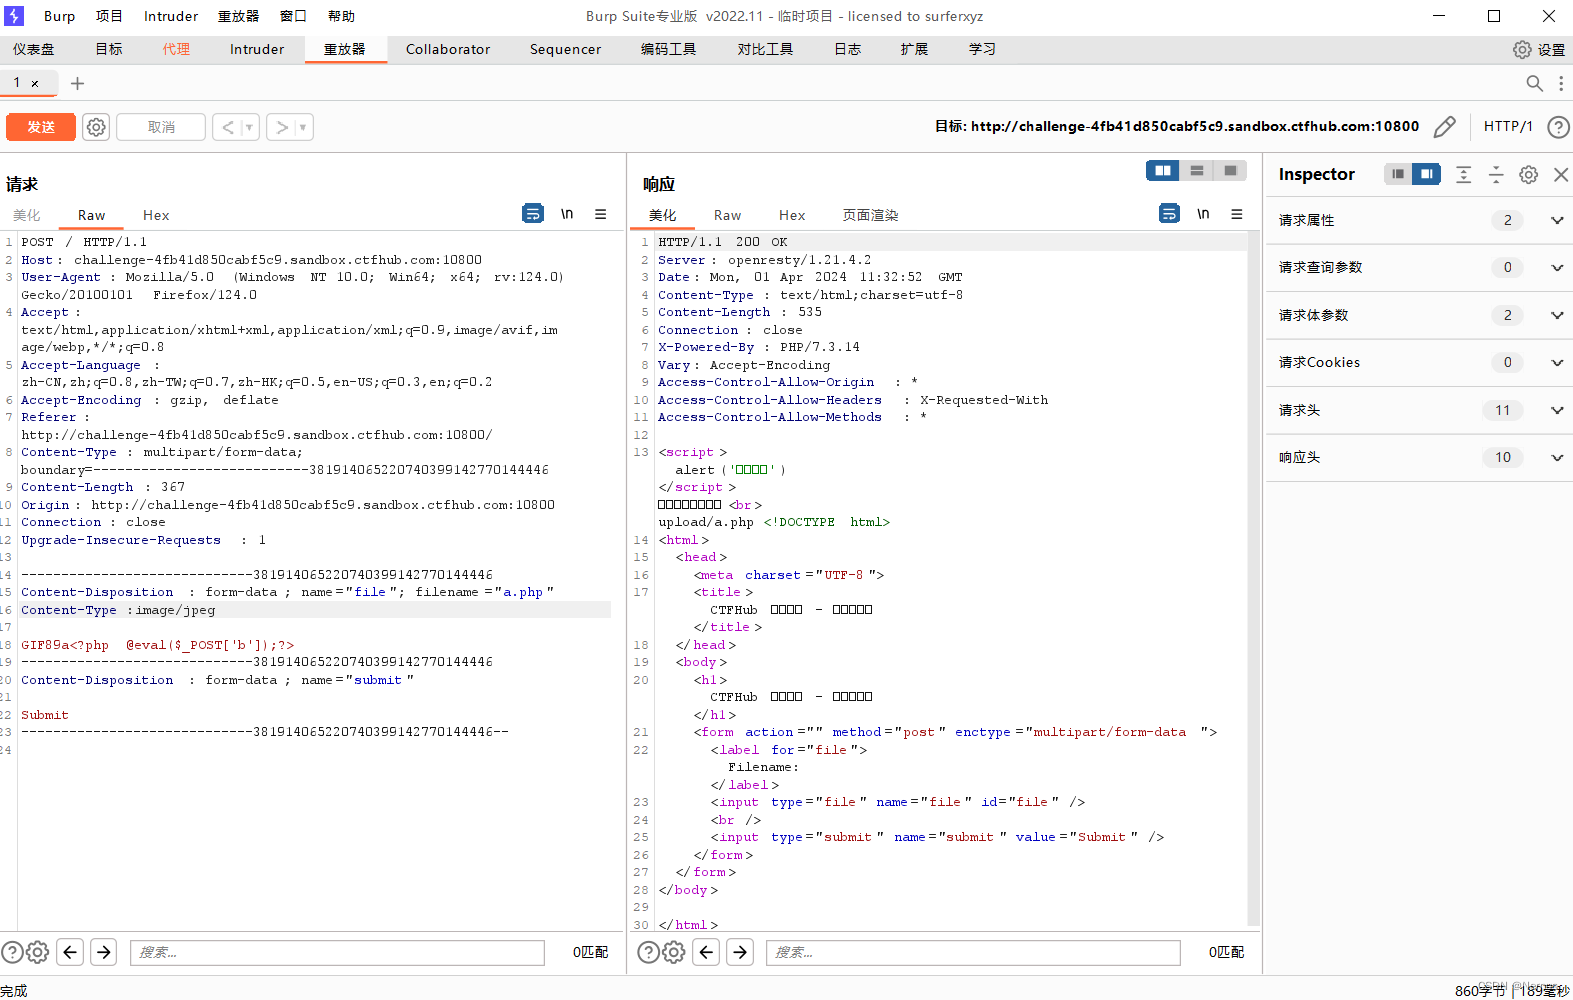Toggle request \n non-printable characters
This screenshot has width=1573, height=1000.
(x=567, y=213)
